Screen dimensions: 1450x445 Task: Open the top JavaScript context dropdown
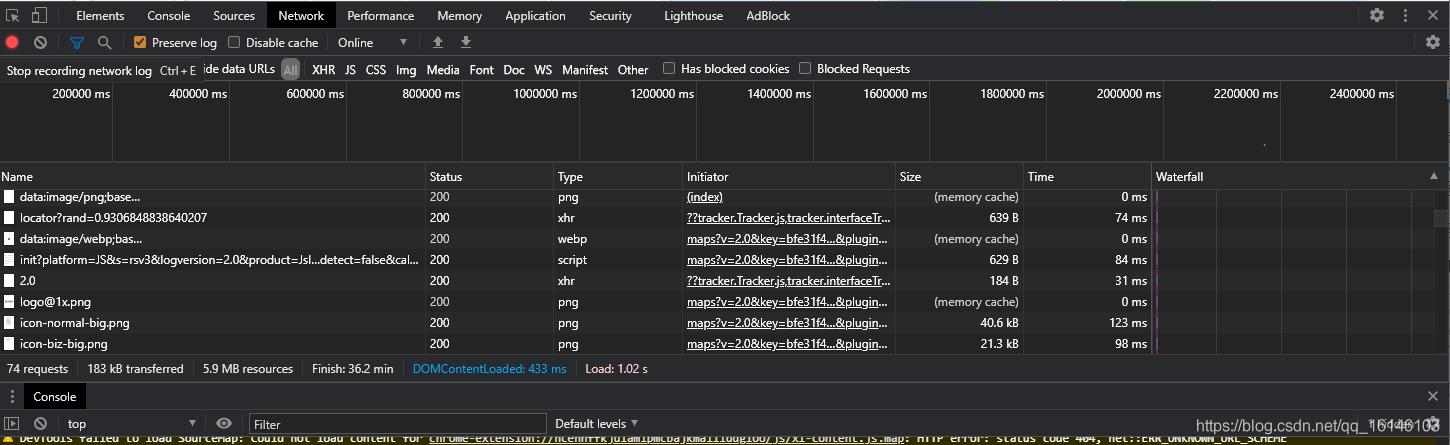coord(132,424)
